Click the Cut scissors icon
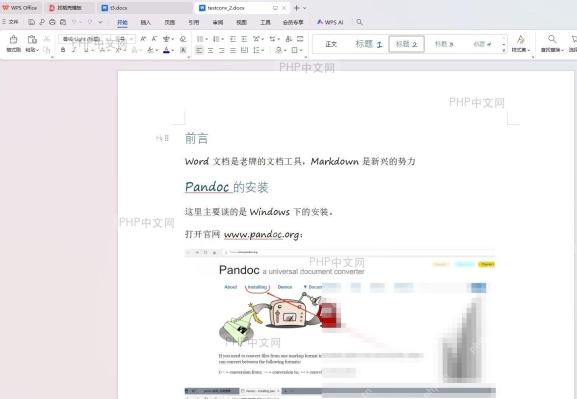Screen dimensions: 577x399 pos(47,39)
